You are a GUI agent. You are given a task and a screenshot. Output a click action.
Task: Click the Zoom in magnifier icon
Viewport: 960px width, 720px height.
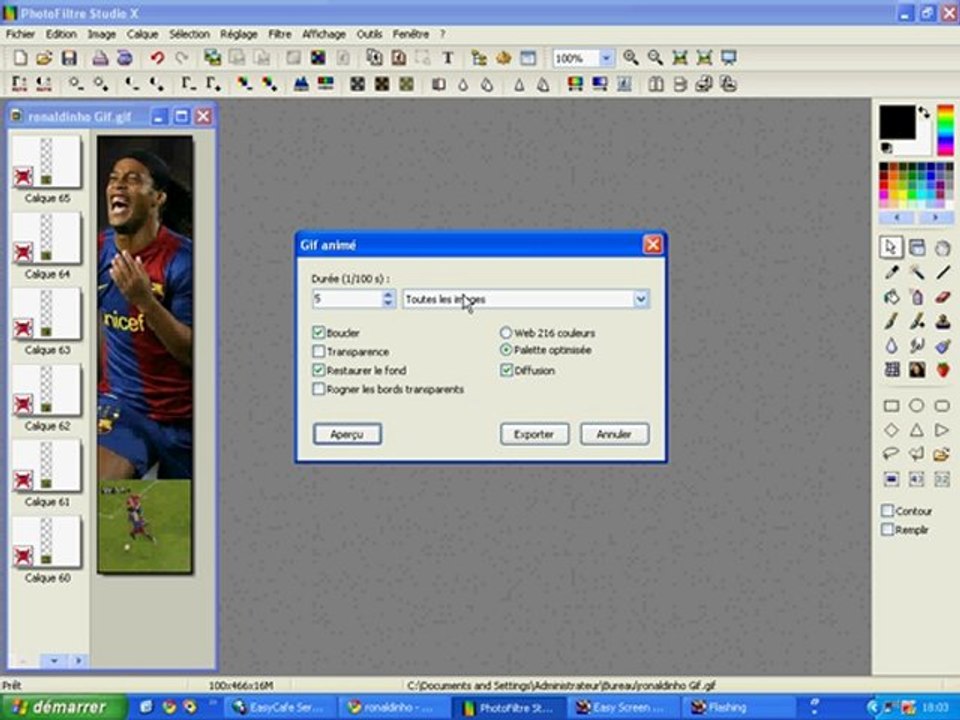click(631, 58)
